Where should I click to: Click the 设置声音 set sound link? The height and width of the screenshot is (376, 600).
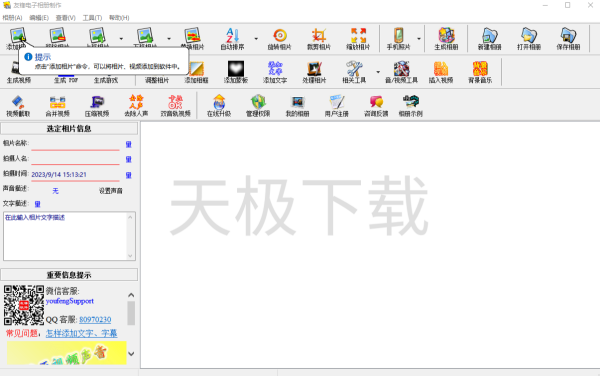pos(111,191)
